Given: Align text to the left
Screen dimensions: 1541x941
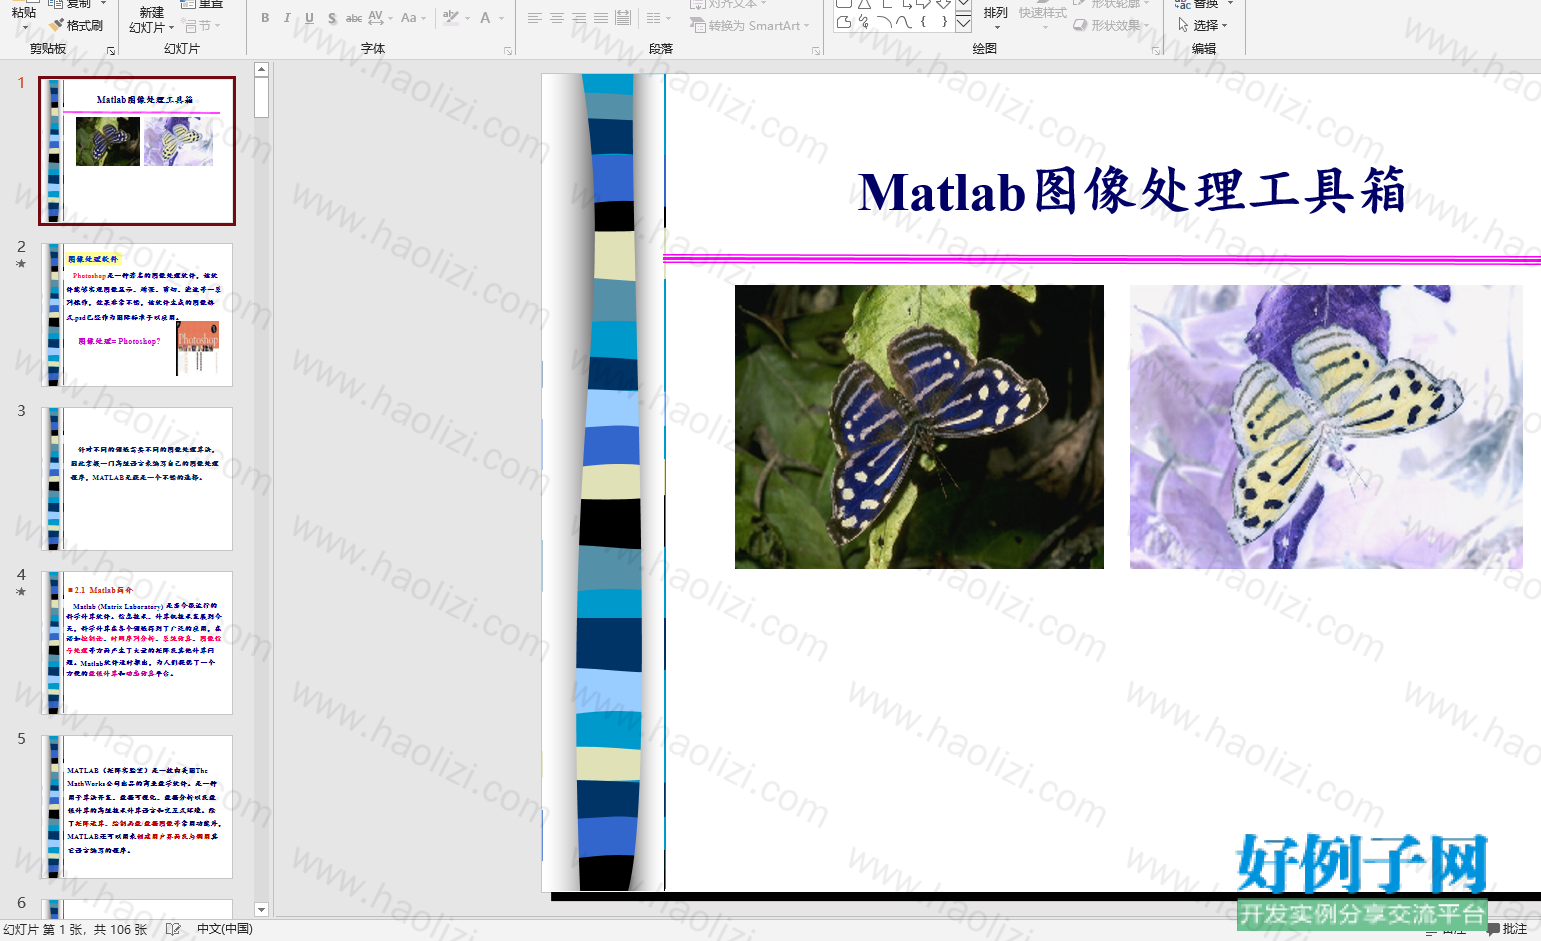Looking at the screenshot, I should click(535, 18).
